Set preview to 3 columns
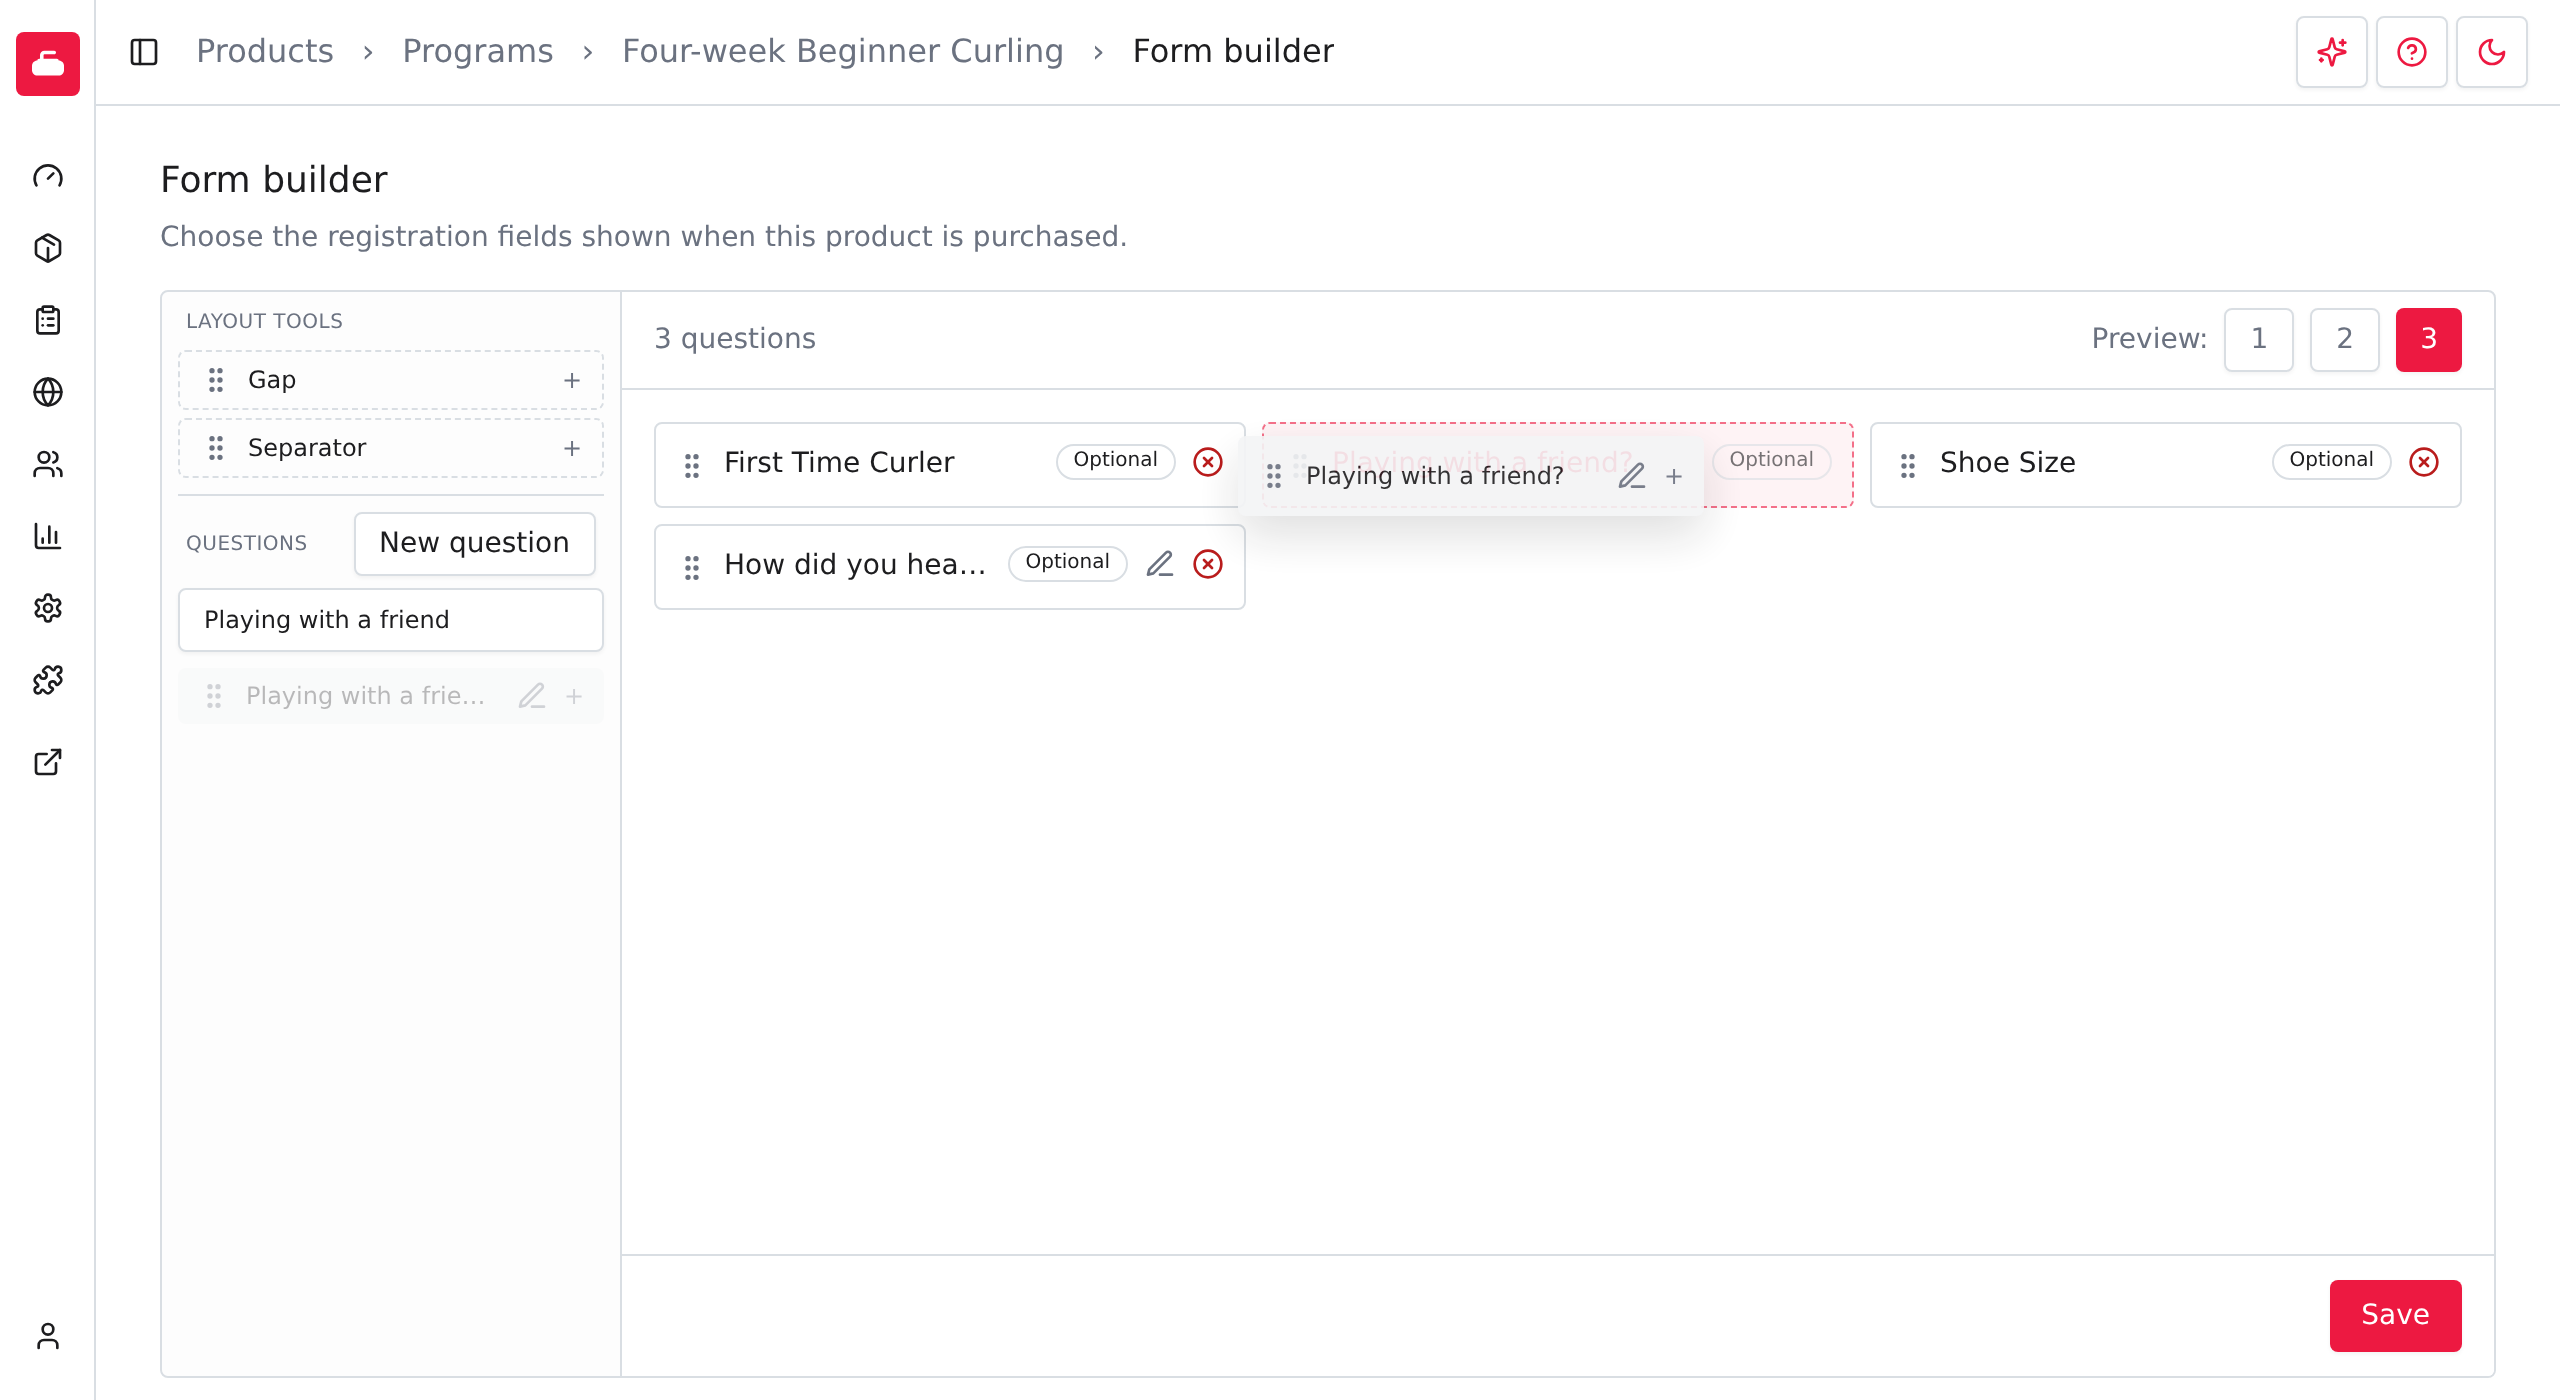 (2429, 340)
